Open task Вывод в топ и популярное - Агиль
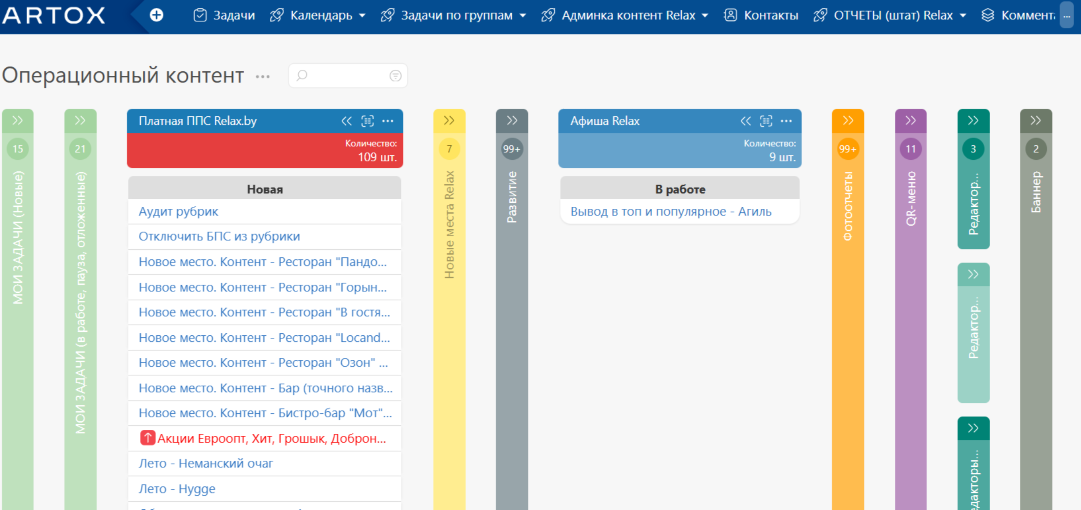 [671, 212]
